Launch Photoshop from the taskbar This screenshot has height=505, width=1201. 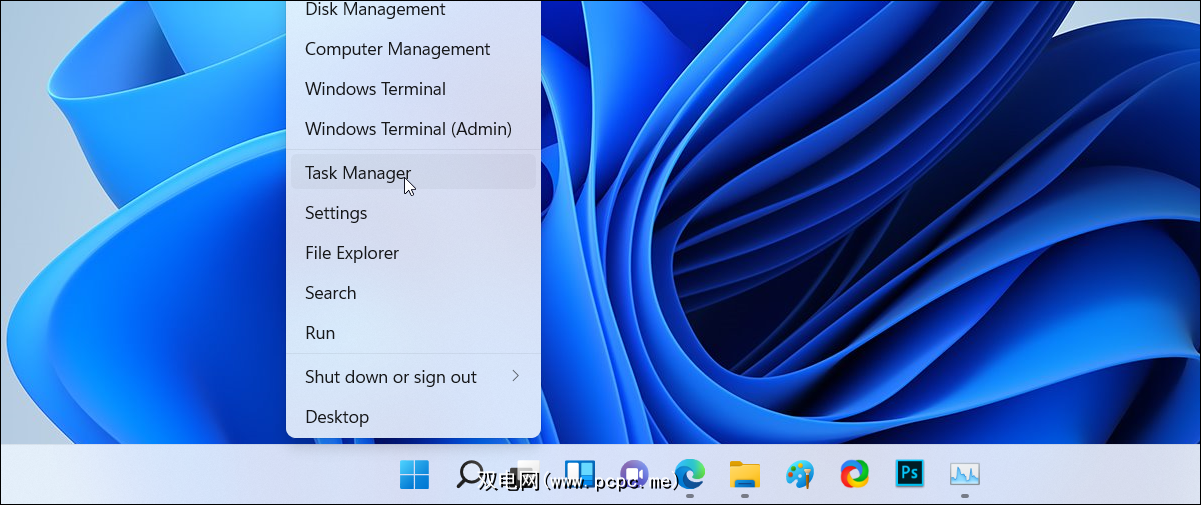click(x=909, y=473)
